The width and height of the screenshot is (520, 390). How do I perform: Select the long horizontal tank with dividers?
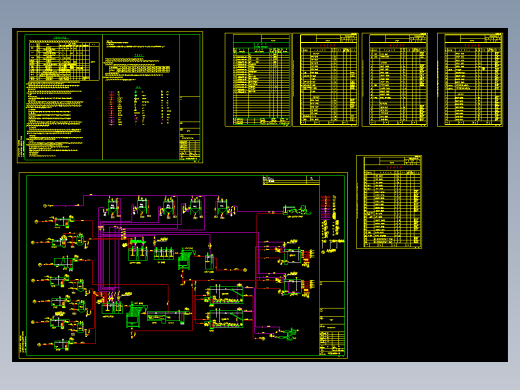point(166,317)
